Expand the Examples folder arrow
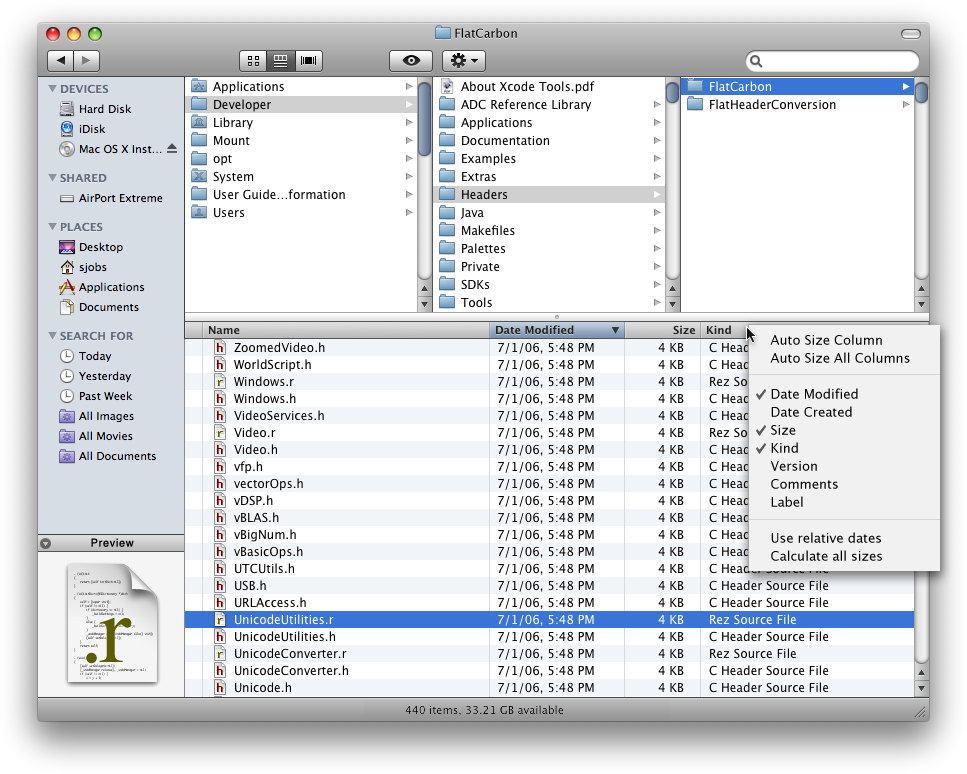Image resolution: width=967 pixels, height=774 pixels. [x=657, y=159]
